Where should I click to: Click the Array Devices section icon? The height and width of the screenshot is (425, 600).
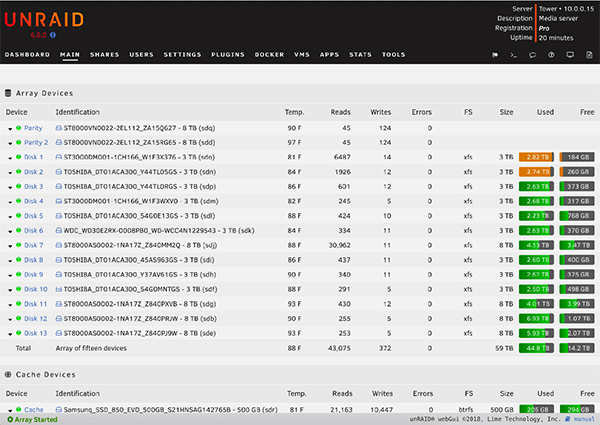coord(8,93)
